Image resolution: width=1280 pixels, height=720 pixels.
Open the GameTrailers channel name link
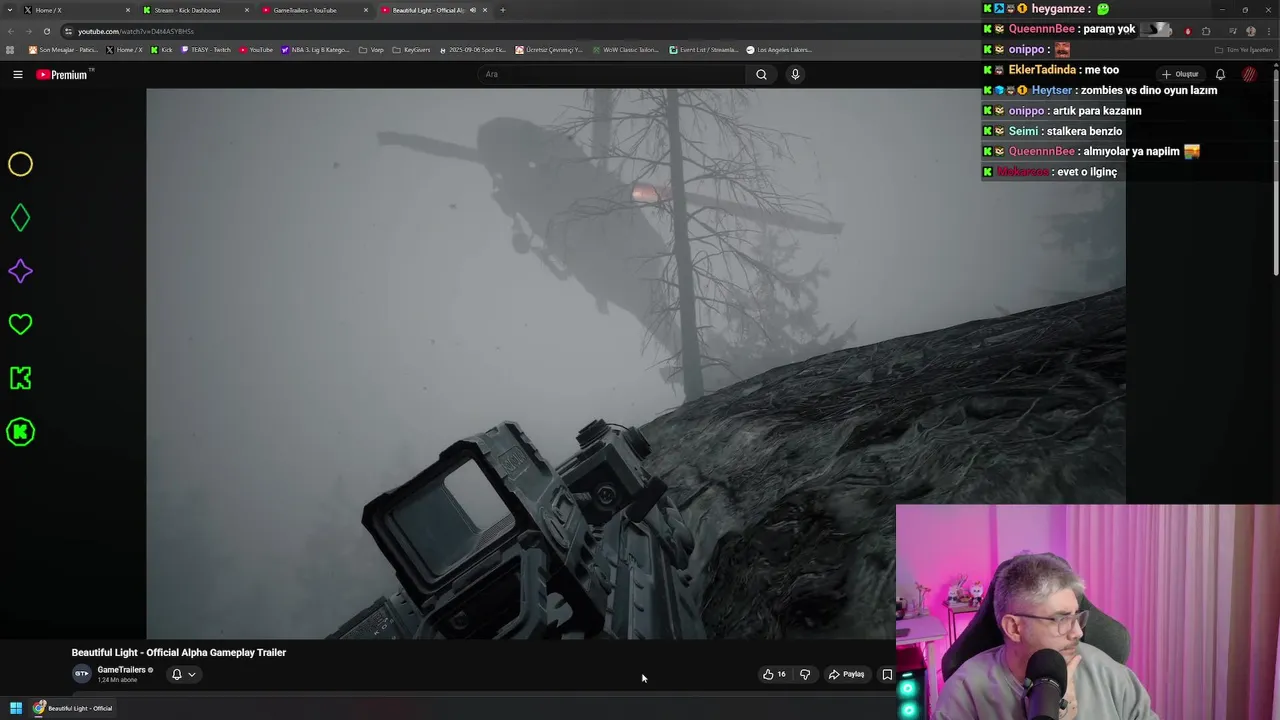coord(121,670)
